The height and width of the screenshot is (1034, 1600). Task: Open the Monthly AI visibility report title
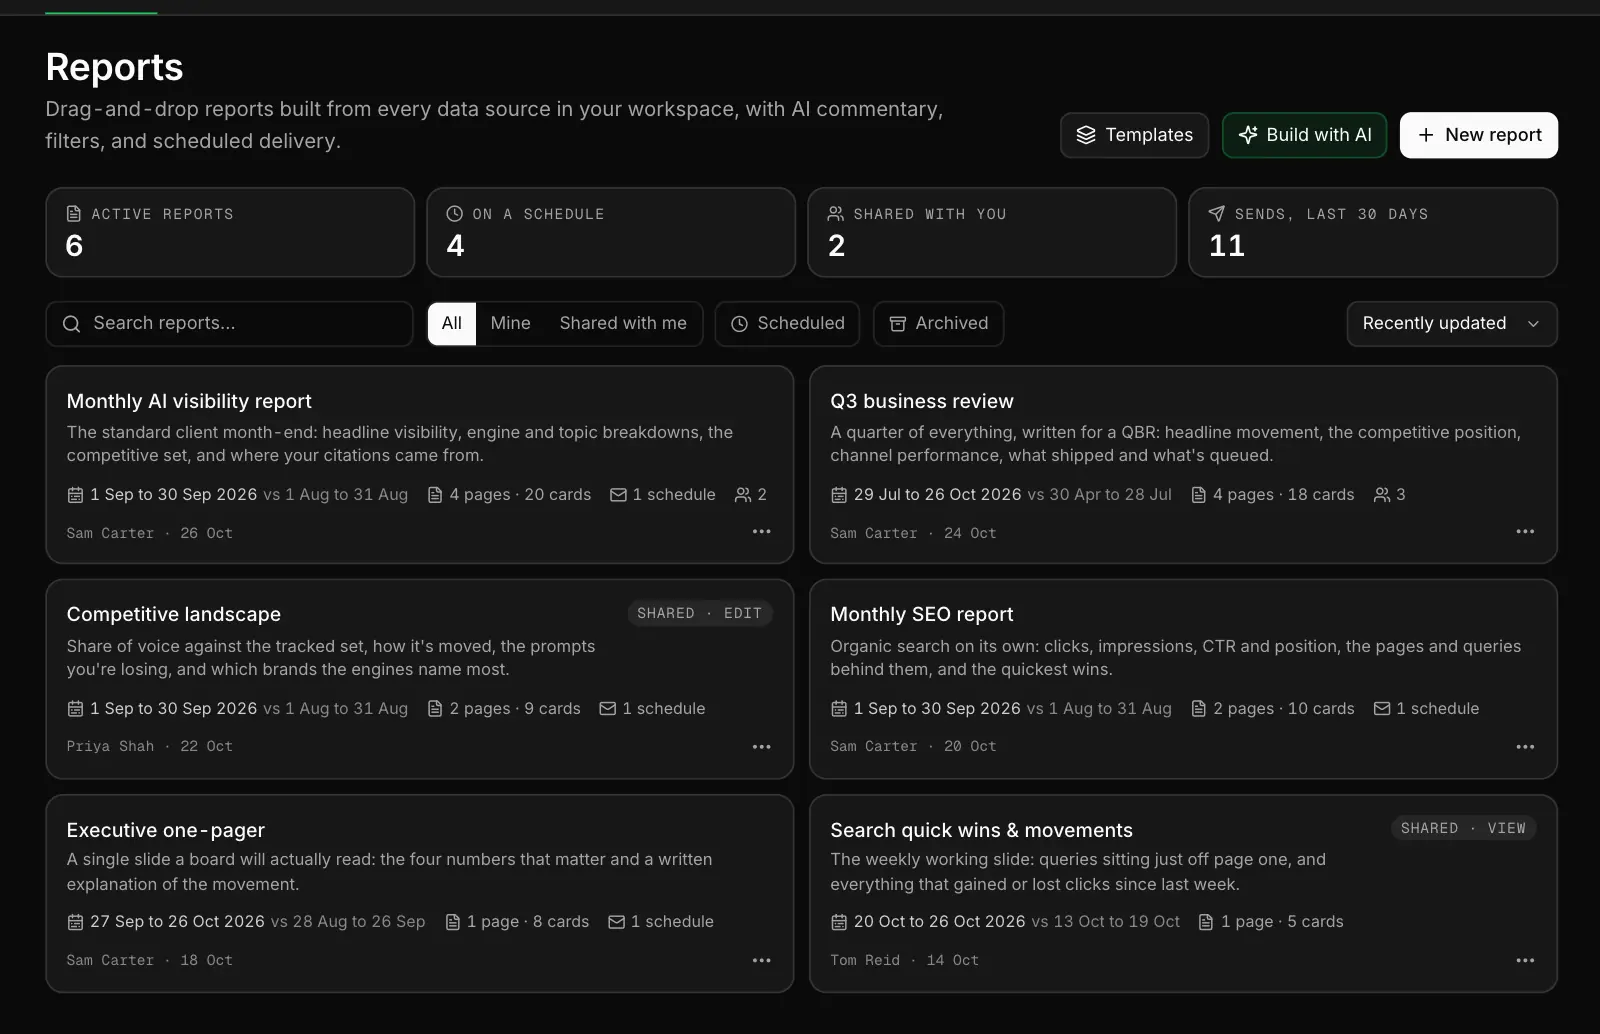pyautogui.click(x=189, y=401)
